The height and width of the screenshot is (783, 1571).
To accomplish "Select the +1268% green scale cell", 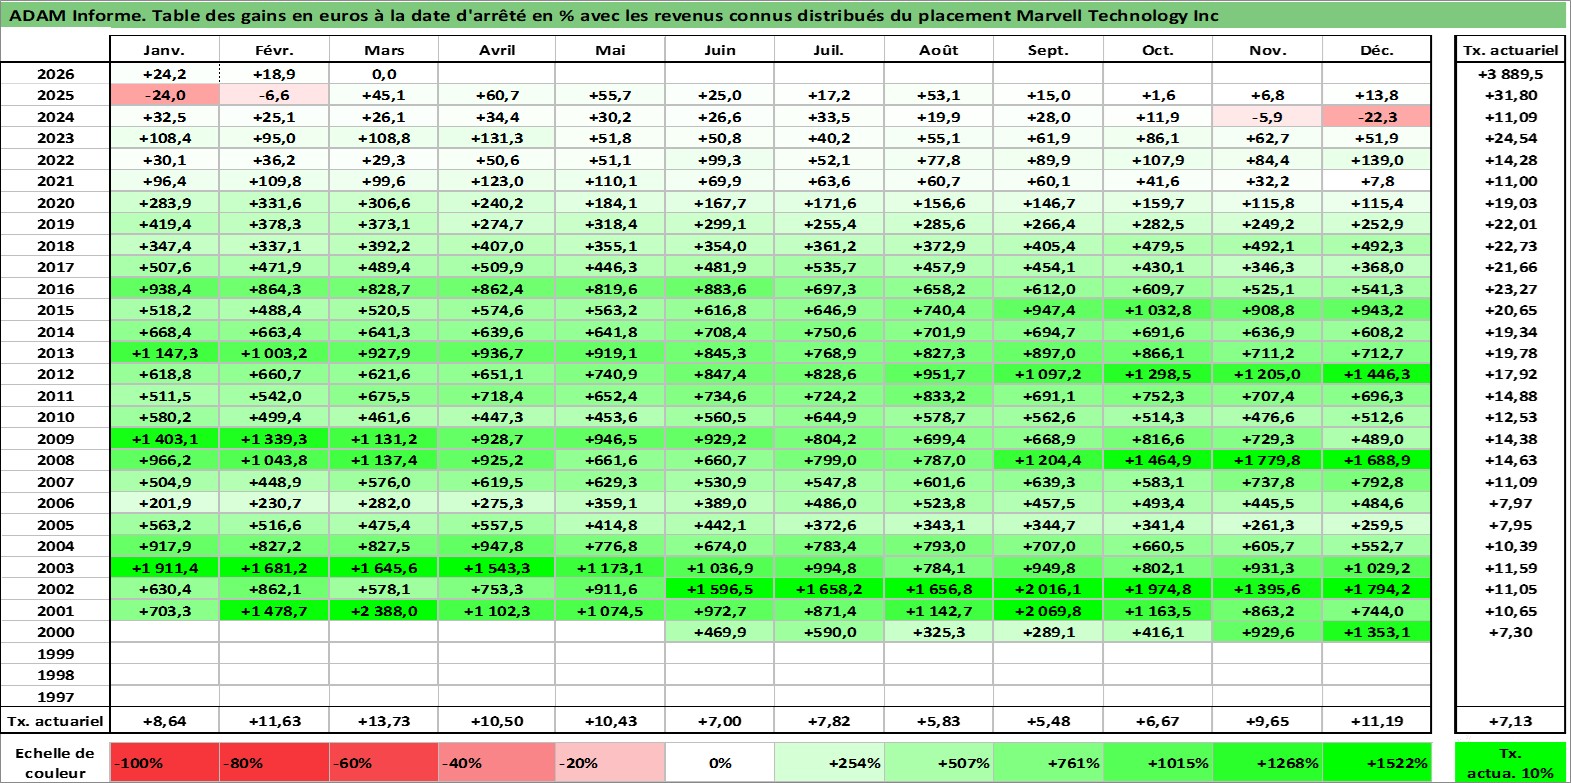I will (1267, 763).
